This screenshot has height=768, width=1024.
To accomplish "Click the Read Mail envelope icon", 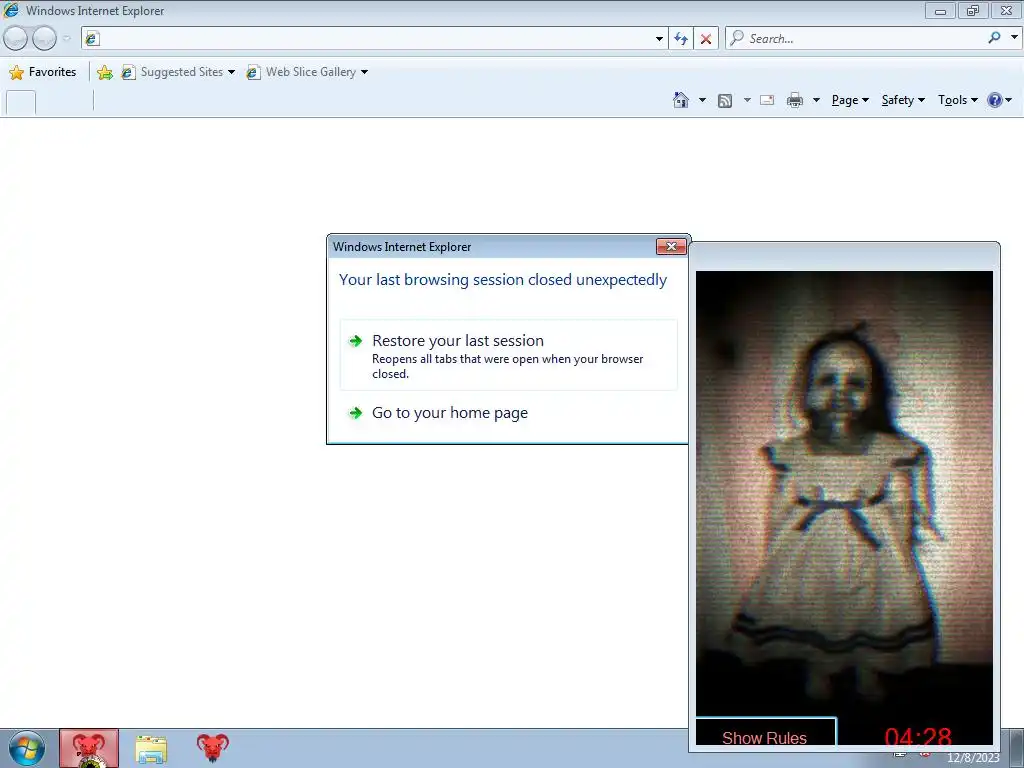I will click(x=767, y=100).
